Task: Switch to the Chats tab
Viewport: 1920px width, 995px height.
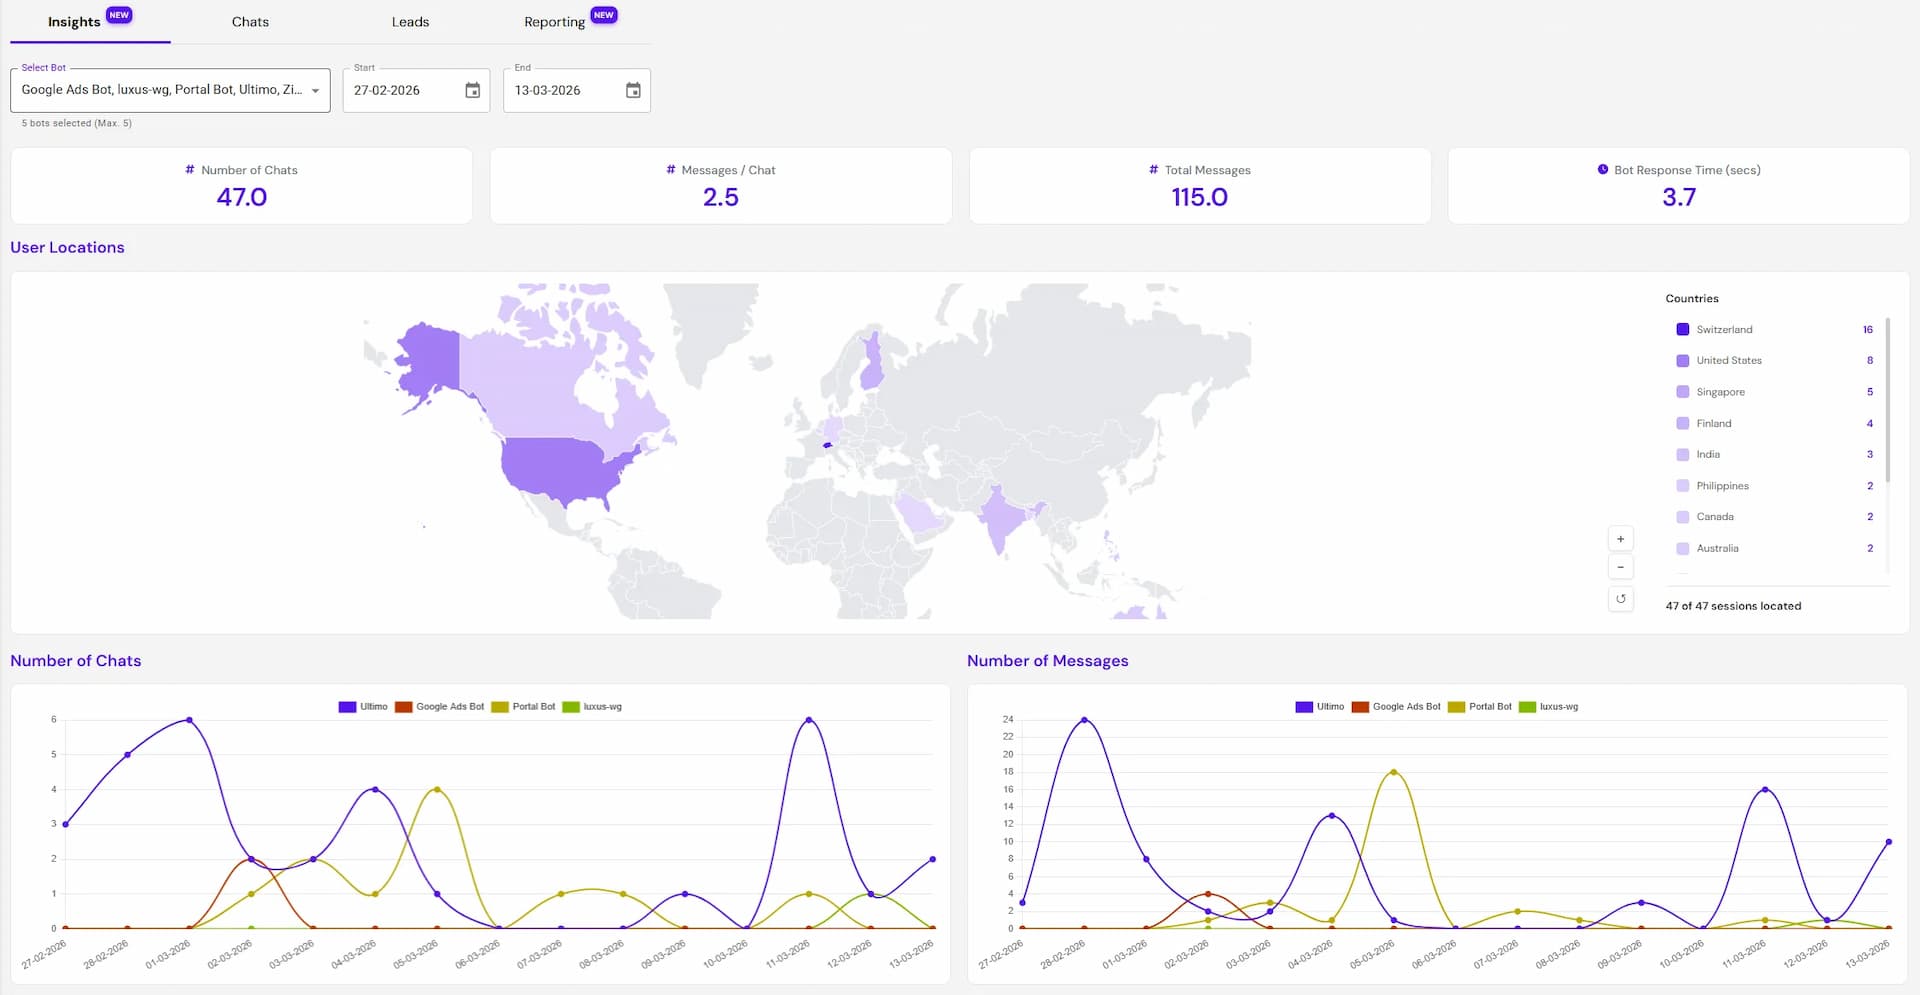Action: [249, 21]
